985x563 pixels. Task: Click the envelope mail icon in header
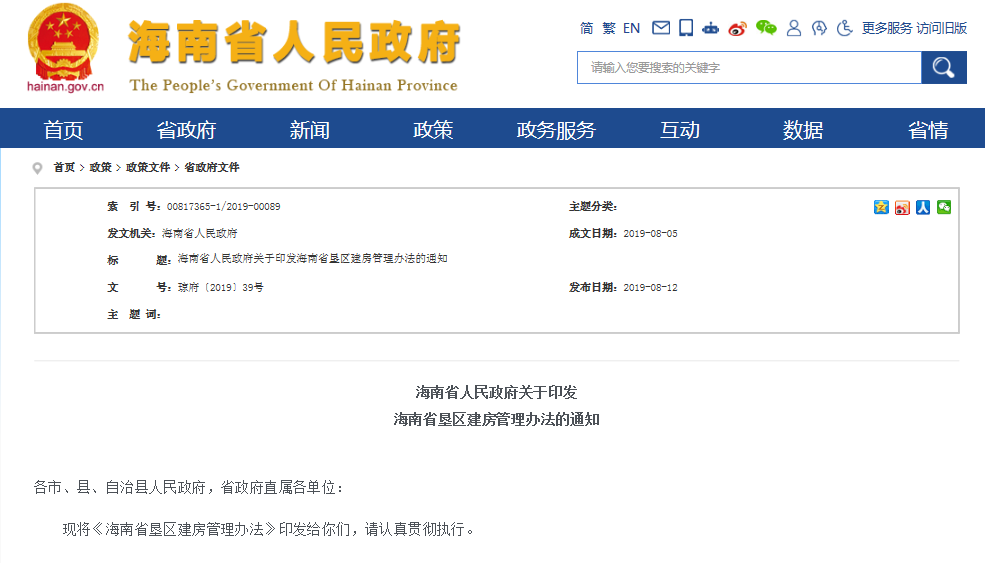click(661, 28)
